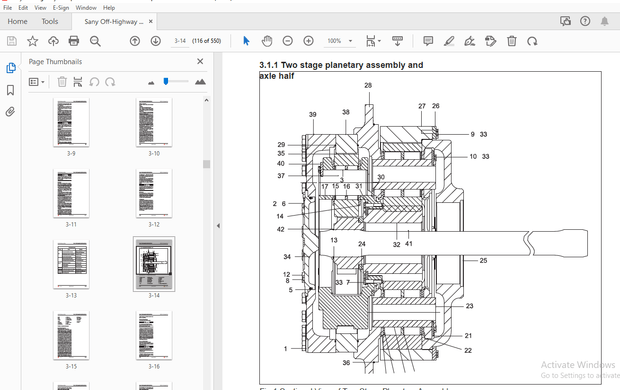This screenshot has width=620, height=390.
Task: Select page thumbnail 3-10
Action: [154, 122]
